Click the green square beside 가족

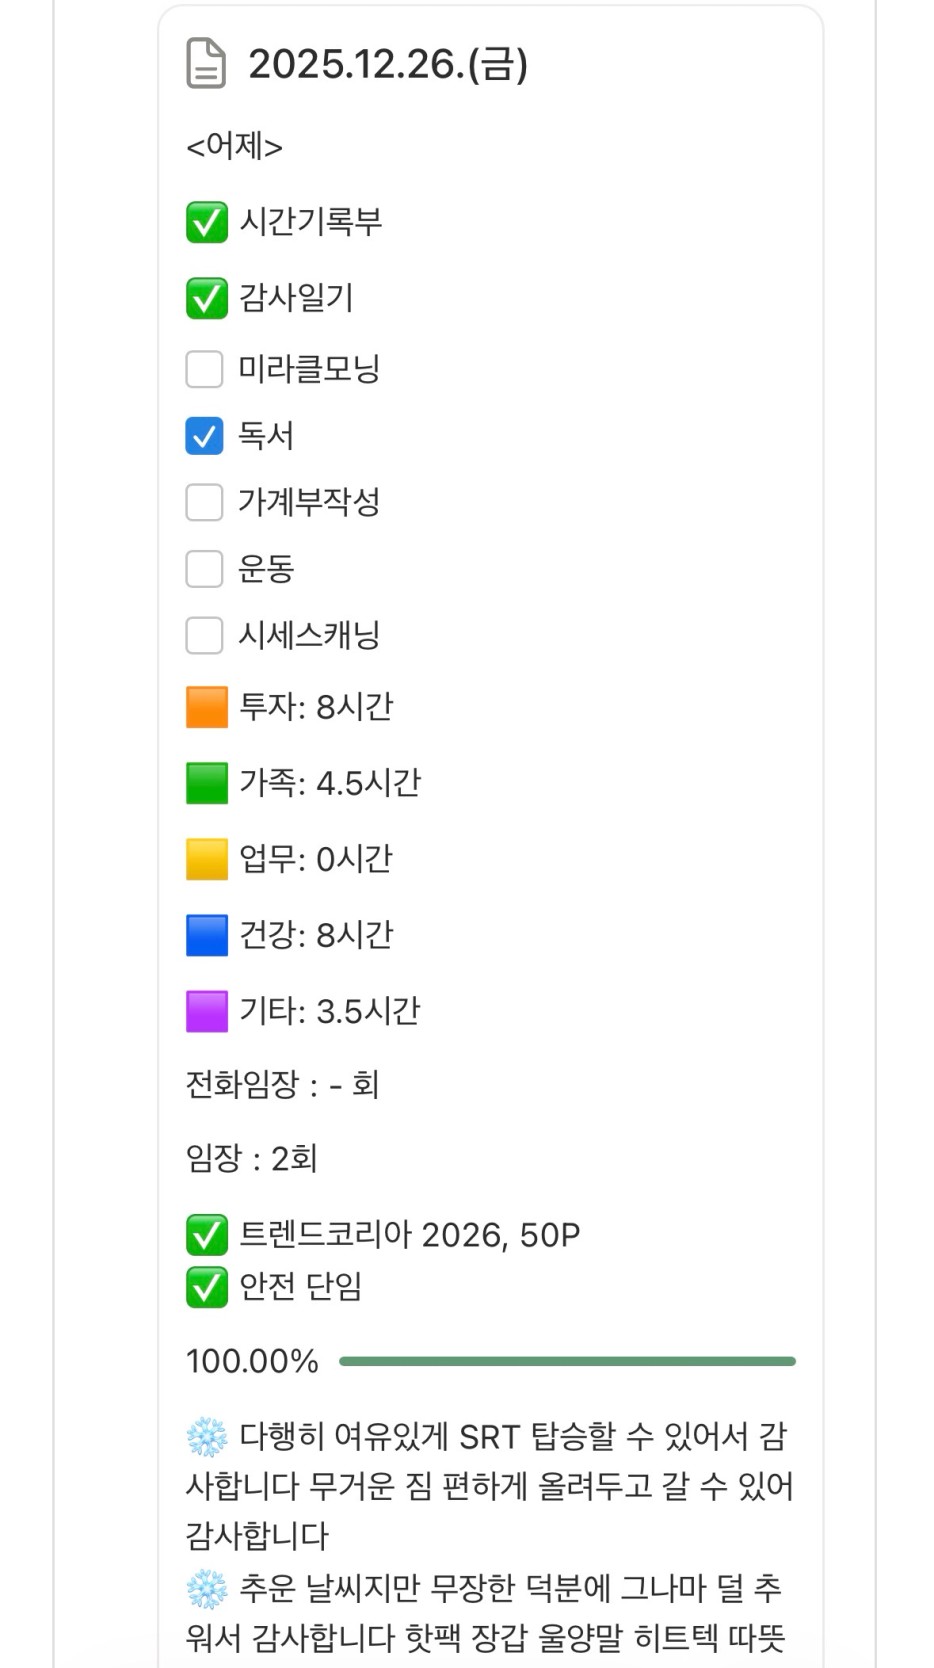(x=207, y=783)
